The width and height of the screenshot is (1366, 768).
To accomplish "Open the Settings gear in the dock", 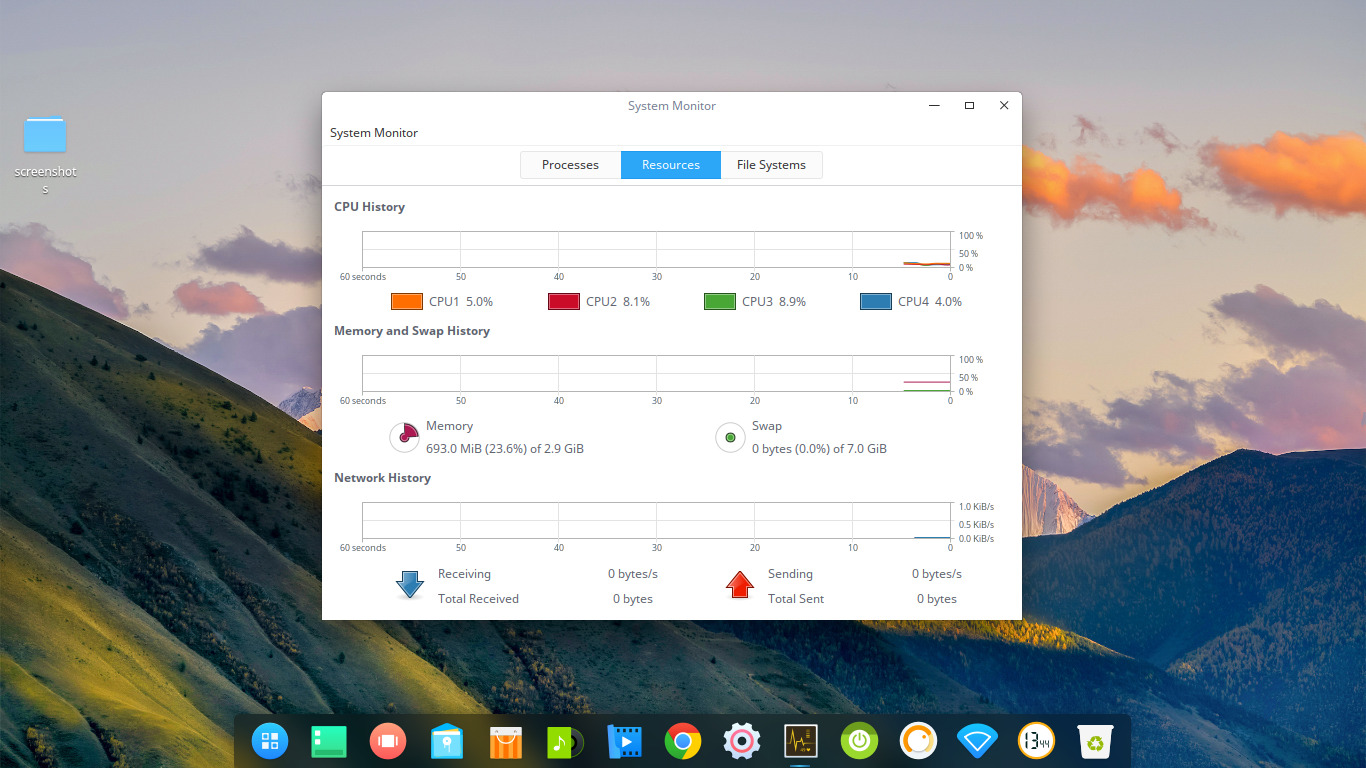I will click(x=741, y=741).
